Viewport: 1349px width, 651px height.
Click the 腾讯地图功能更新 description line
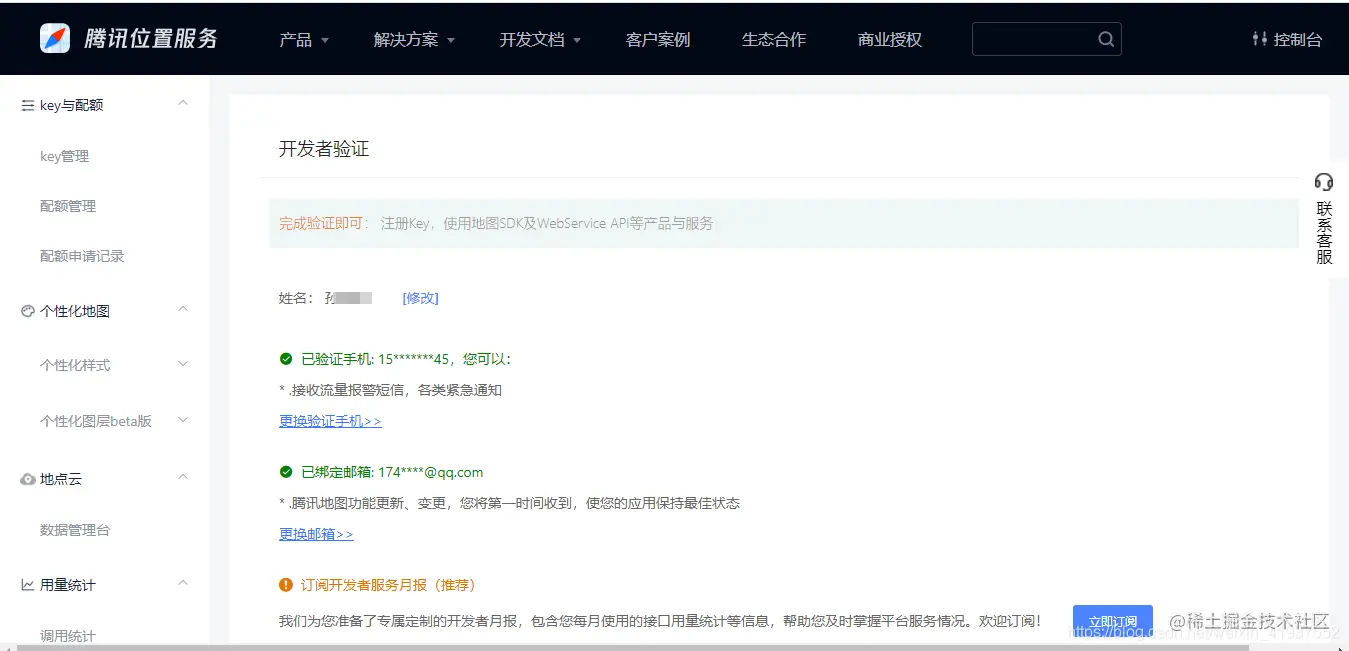[509, 503]
